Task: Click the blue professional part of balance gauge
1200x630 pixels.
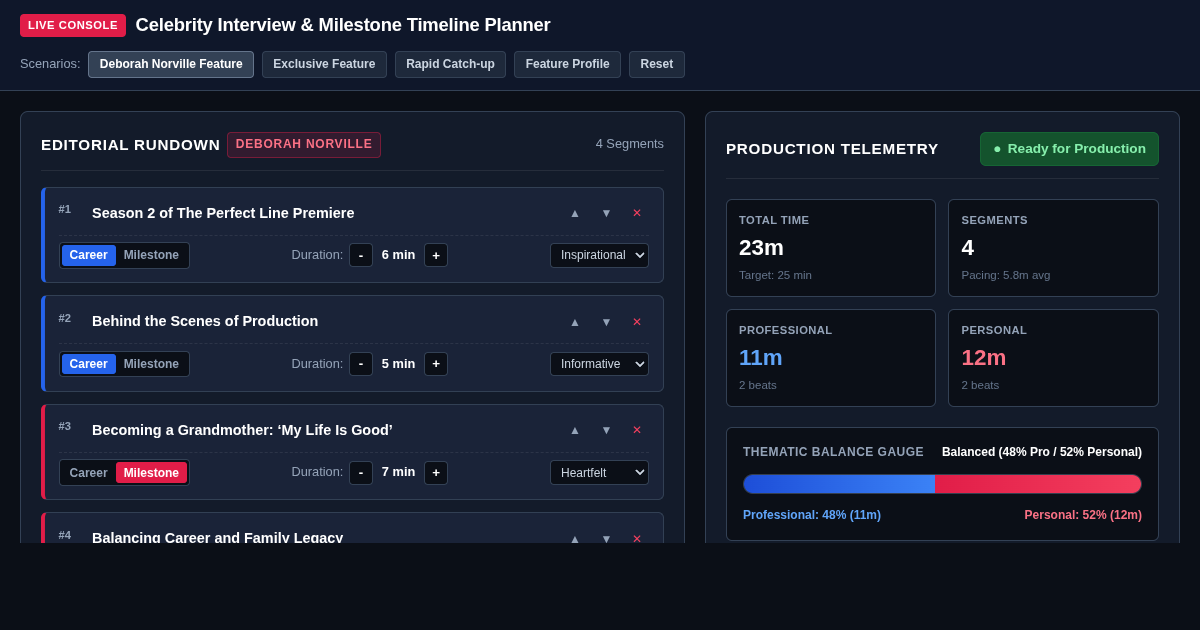Action: click(839, 484)
